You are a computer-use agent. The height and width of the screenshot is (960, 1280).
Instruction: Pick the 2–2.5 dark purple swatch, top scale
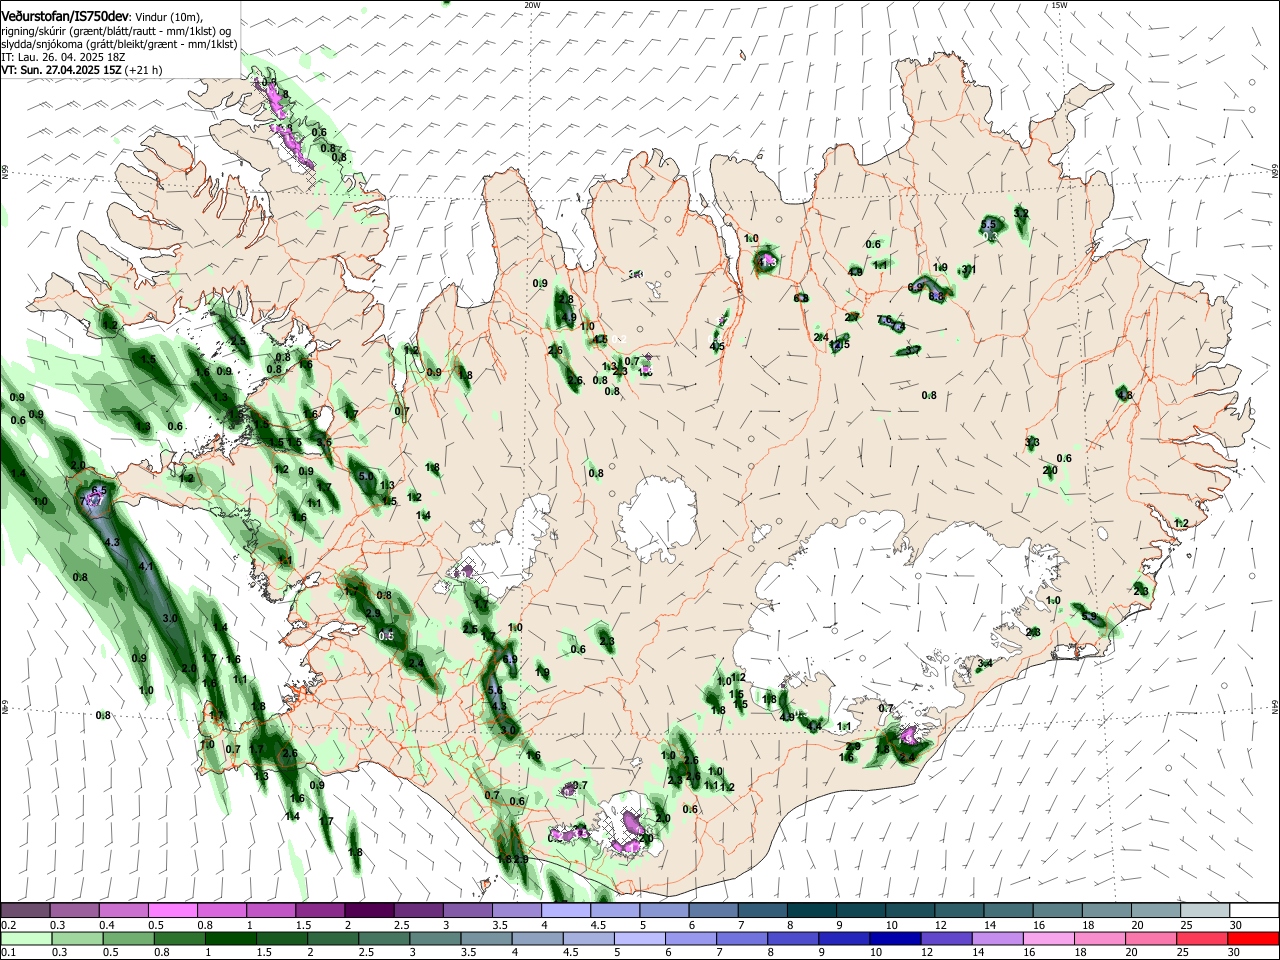coord(368,911)
